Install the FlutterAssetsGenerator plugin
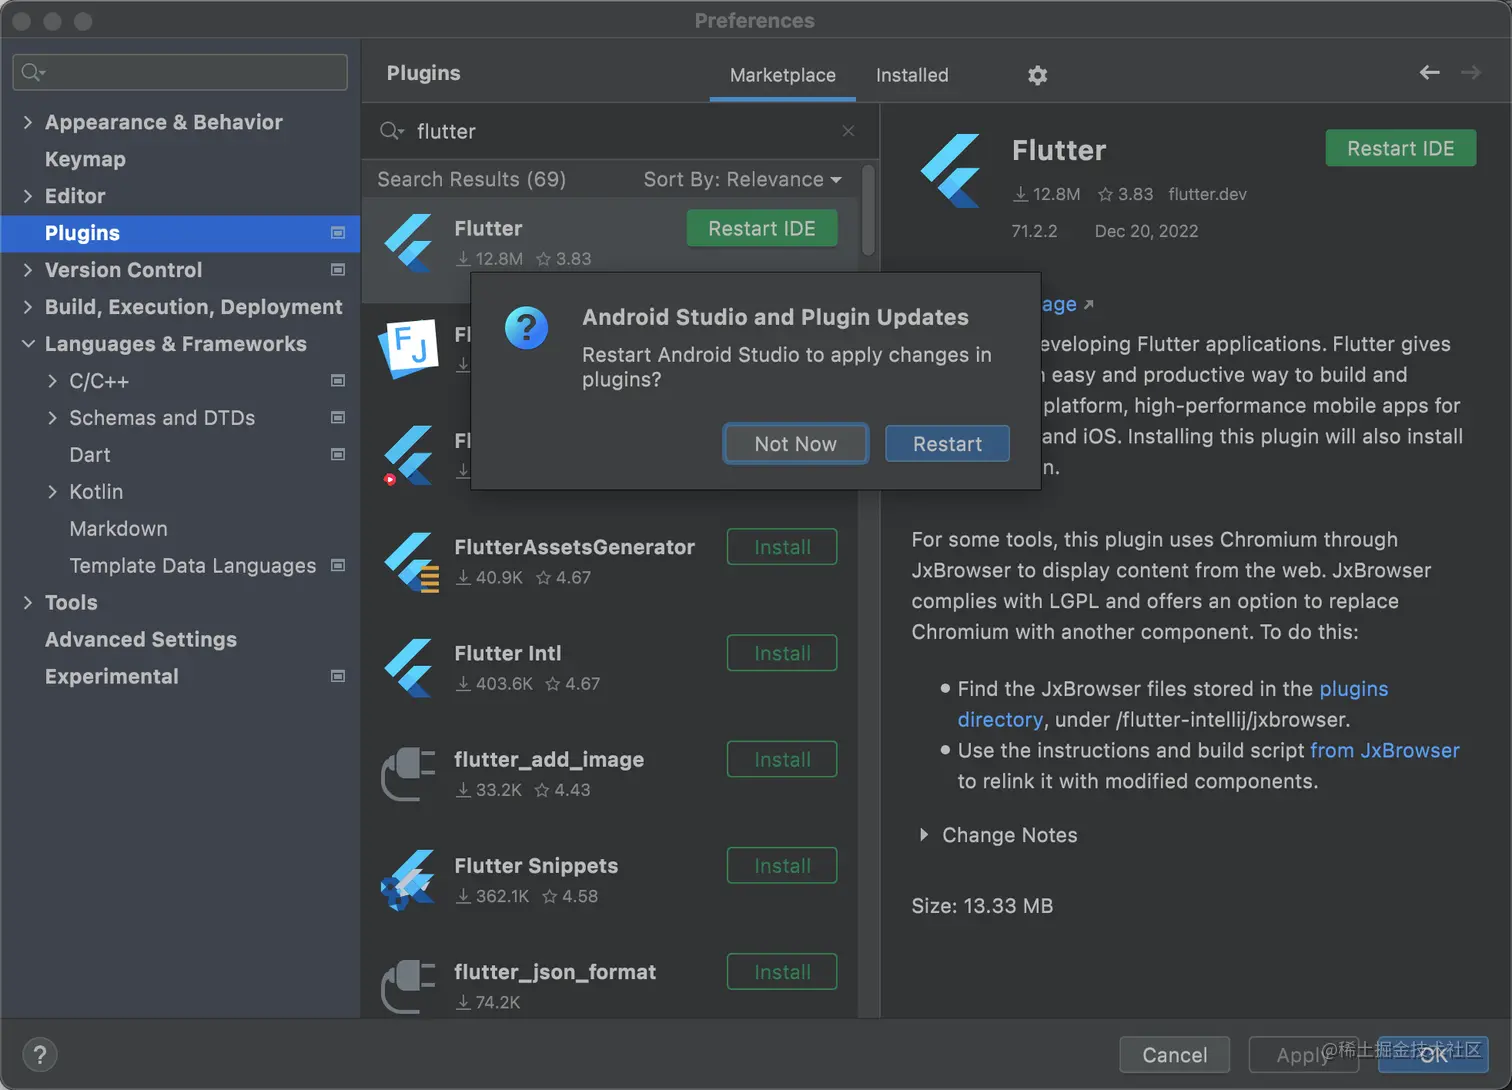The image size is (1512, 1090). coord(782,547)
